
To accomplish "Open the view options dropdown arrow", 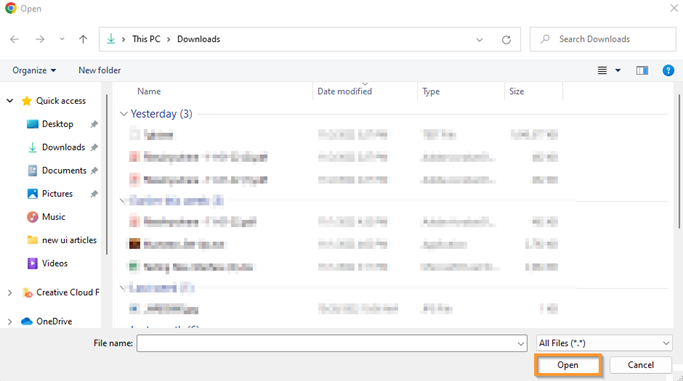I will click(x=618, y=70).
